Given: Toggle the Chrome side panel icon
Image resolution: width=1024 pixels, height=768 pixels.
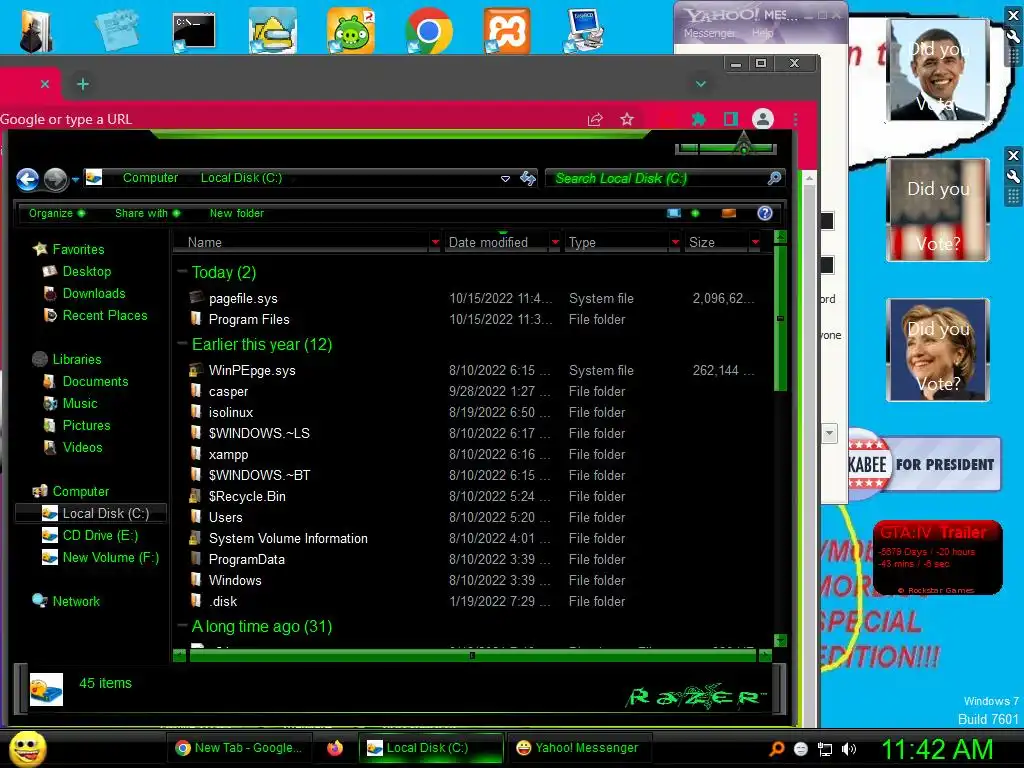Looking at the screenshot, I should pos(731,119).
